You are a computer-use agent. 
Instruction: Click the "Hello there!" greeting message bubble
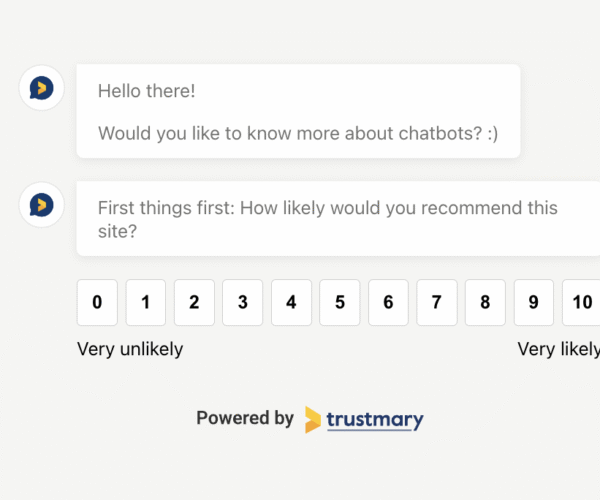[x=298, y=111]
